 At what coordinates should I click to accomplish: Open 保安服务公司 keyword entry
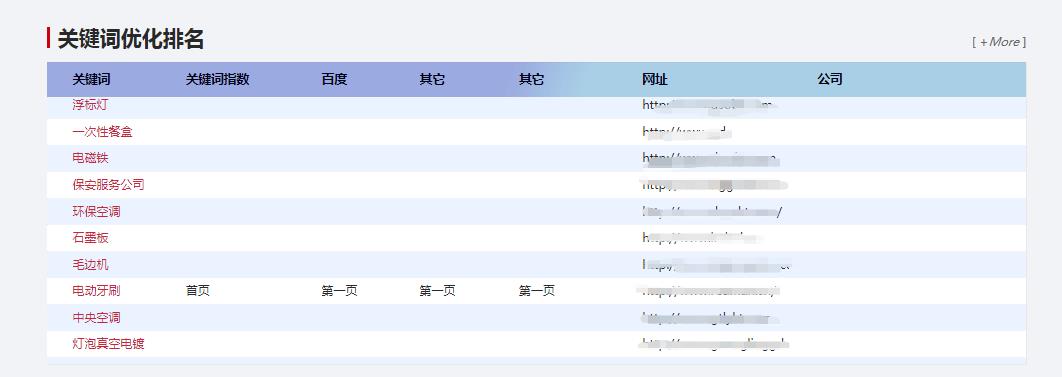(108, 185)
